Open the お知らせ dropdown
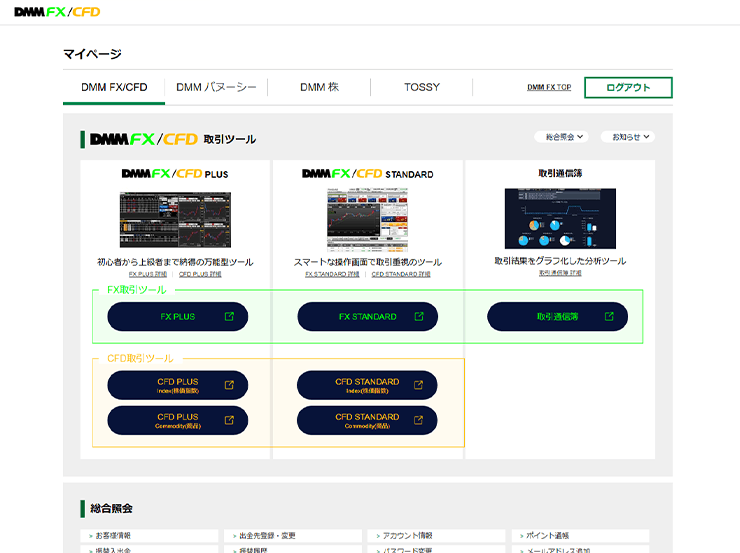This screenshot has height=553, width=740. [x=628, y=137]
